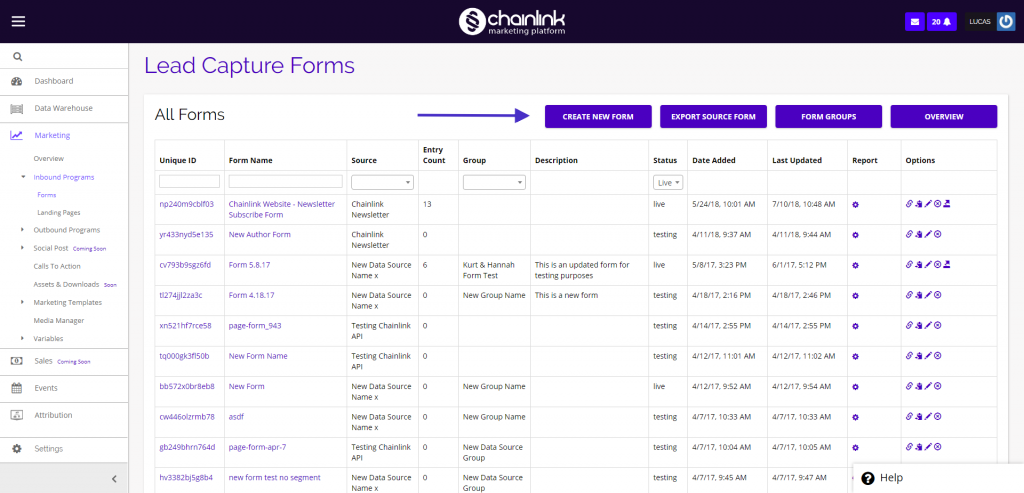
Task: Open report gear for Form 5.8.17
Action: (856, 265)
